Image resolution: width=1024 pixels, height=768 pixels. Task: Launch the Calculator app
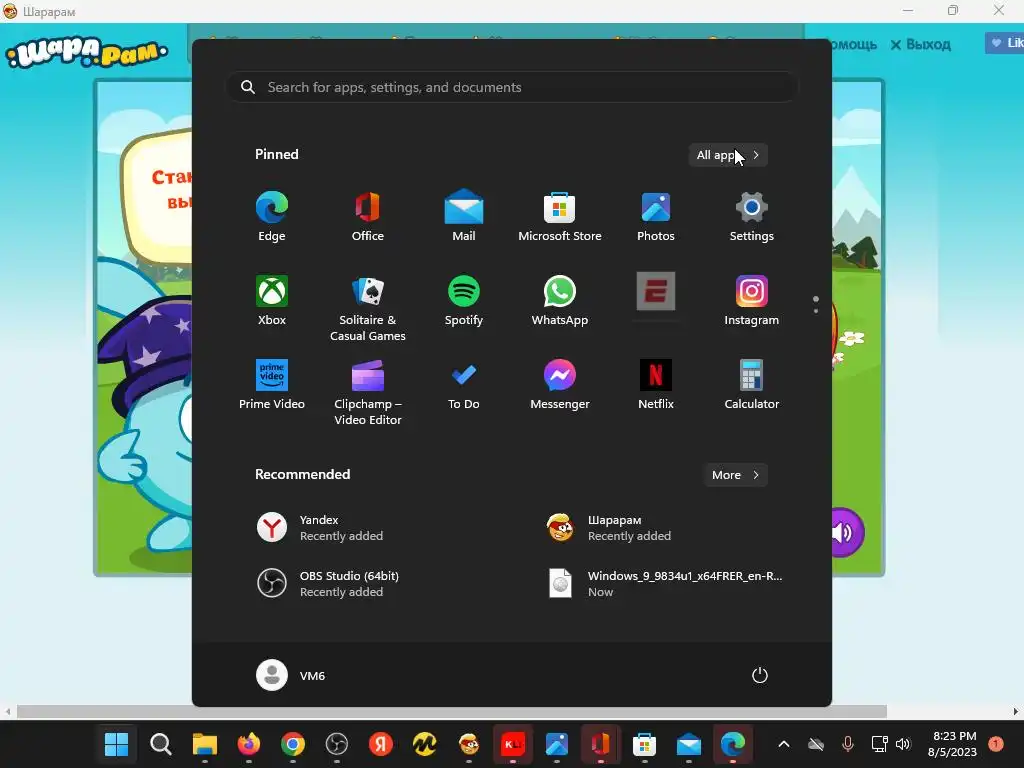point(752,385)
